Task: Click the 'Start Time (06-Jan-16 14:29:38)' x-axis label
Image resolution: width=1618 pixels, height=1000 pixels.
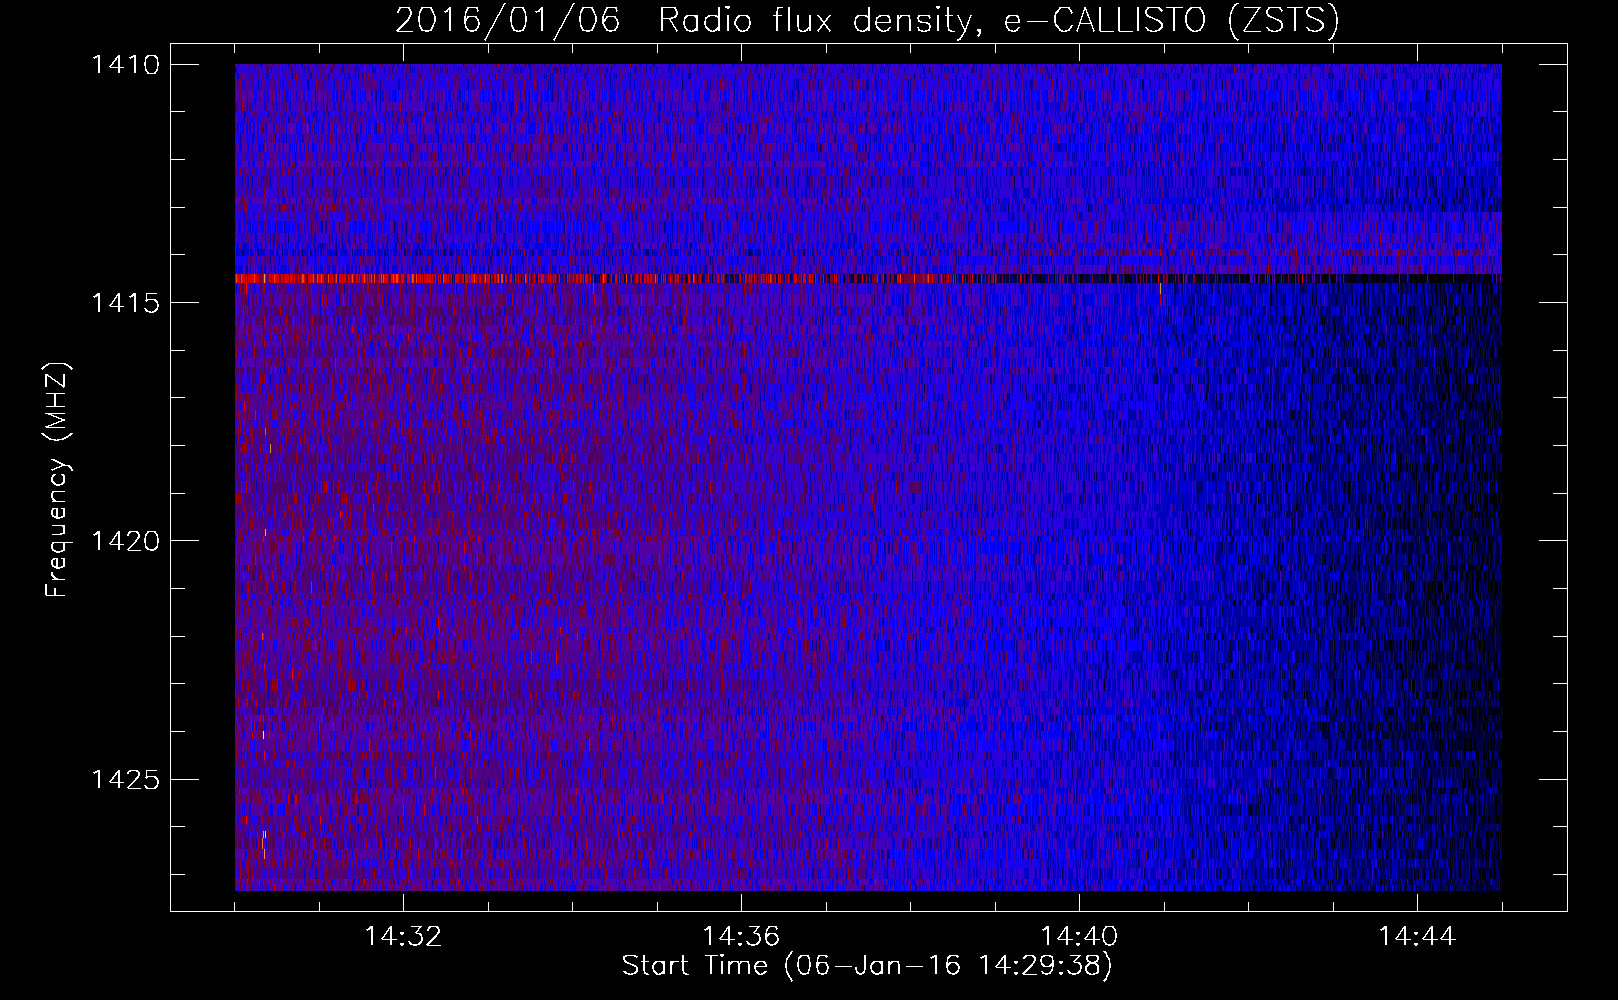Action: (867, 966)
